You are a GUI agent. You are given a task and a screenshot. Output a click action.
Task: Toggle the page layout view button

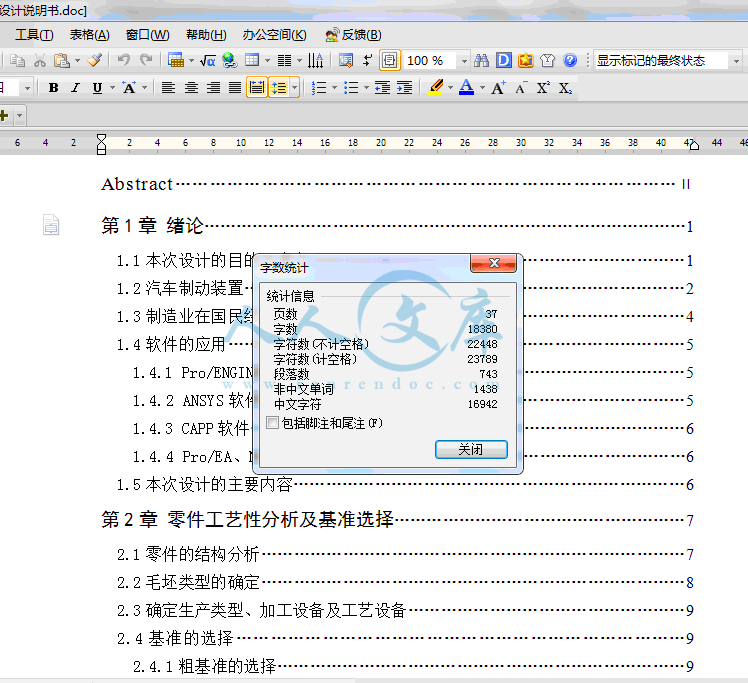click(x=390, y=61)
